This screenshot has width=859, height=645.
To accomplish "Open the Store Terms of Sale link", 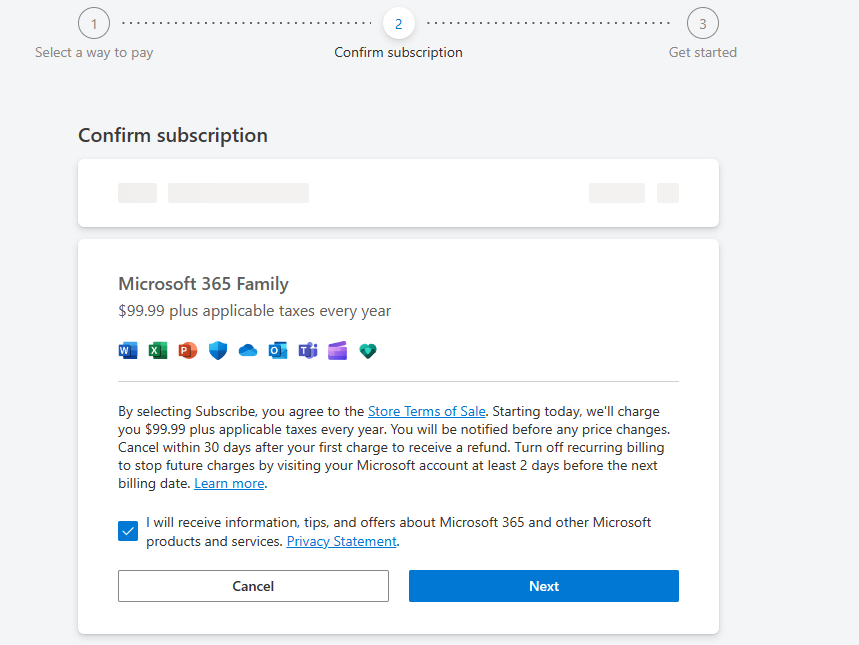I will point(427,411).
